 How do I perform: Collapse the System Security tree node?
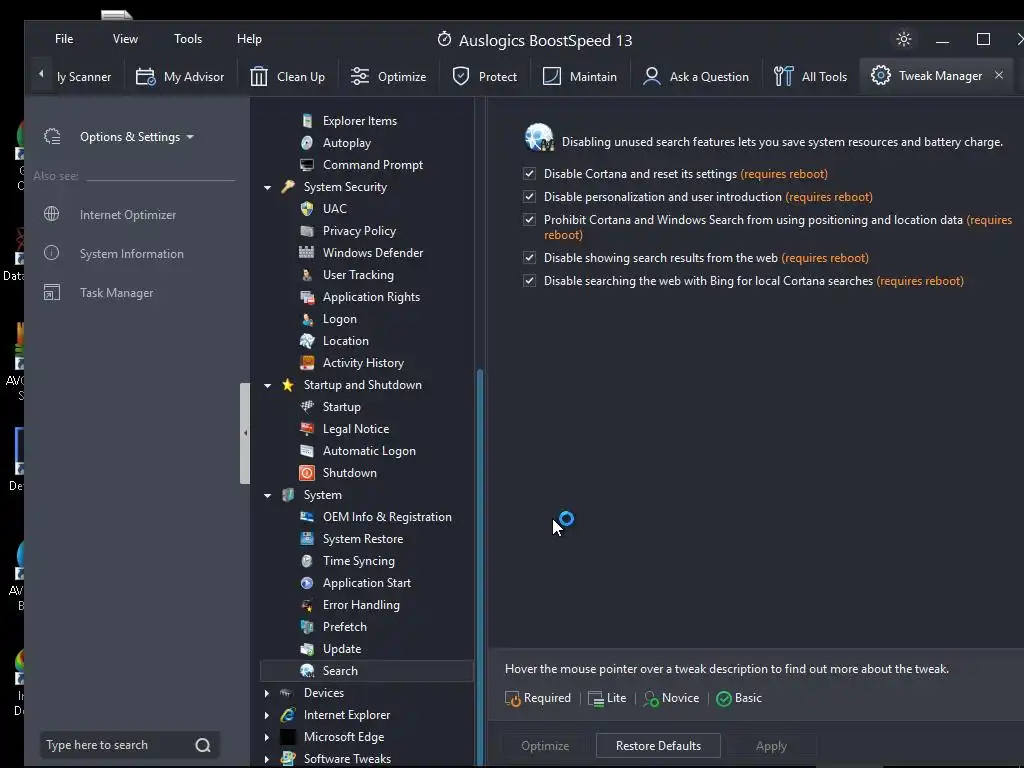click(x=268, y=187)
